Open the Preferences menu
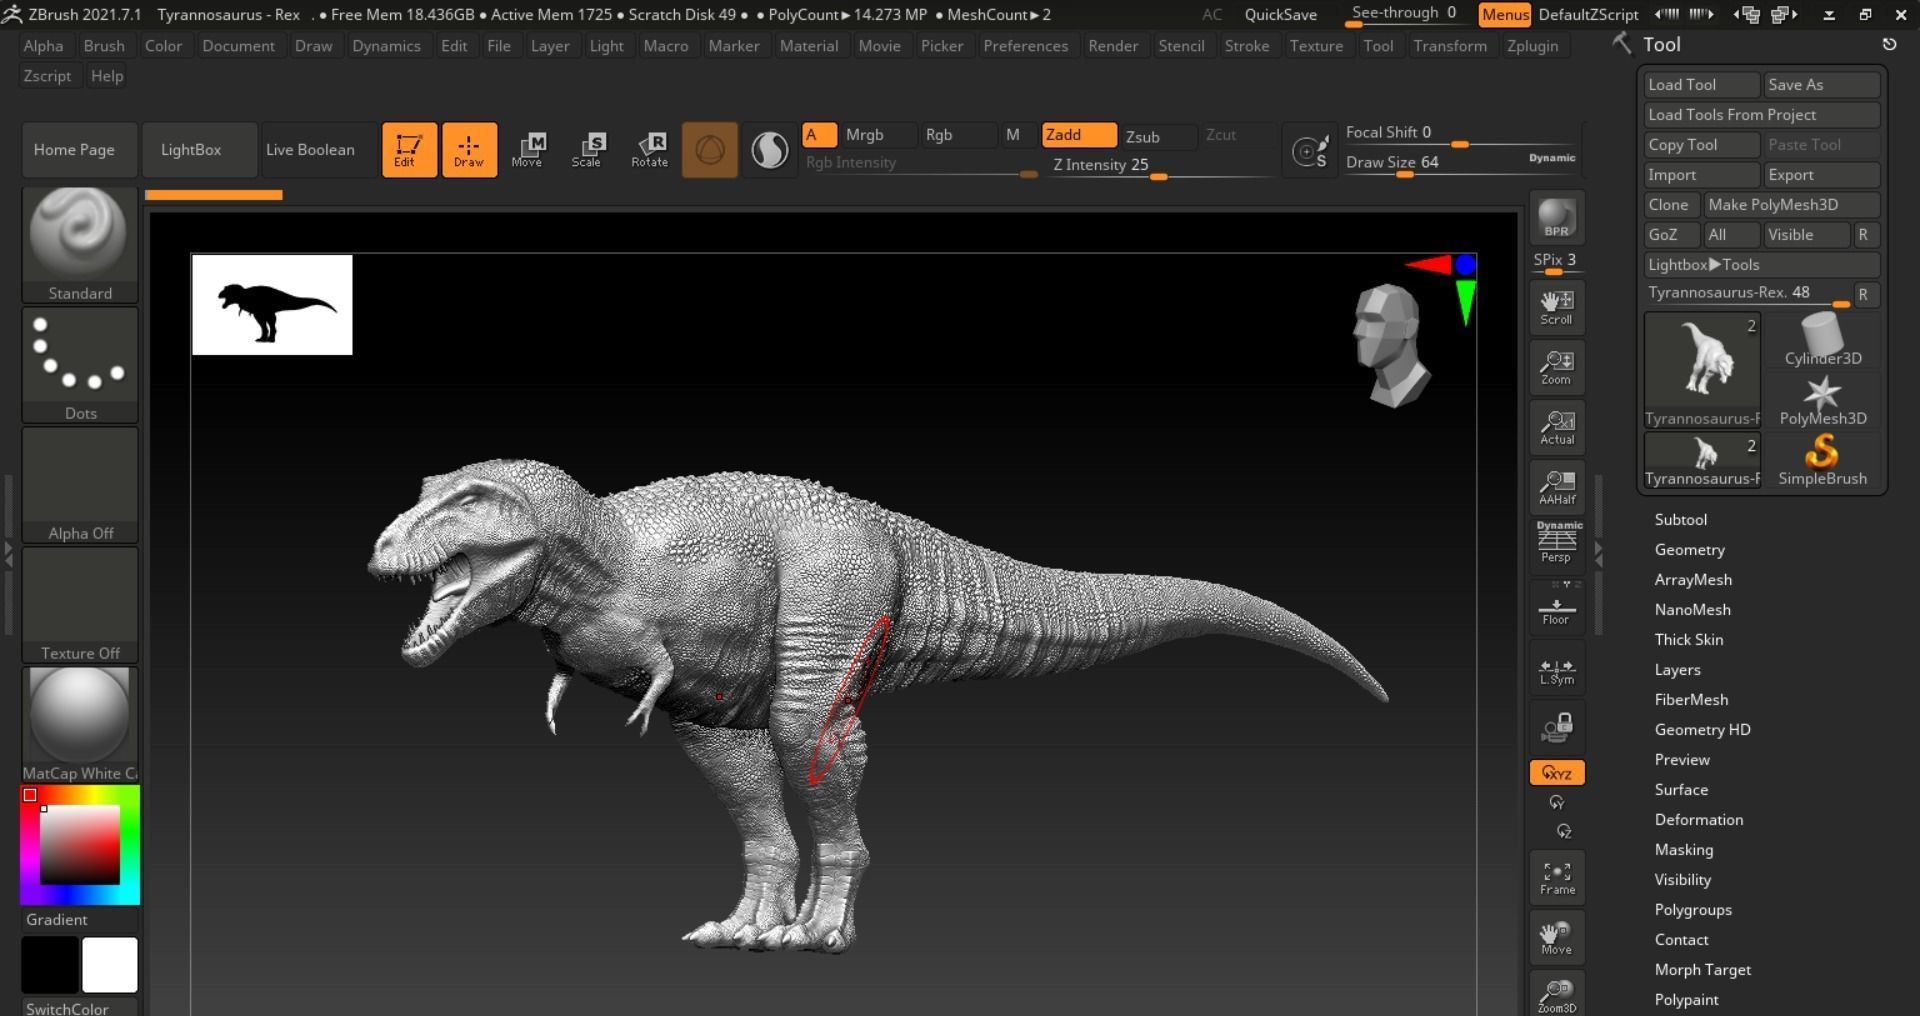 pos(1025,46)
